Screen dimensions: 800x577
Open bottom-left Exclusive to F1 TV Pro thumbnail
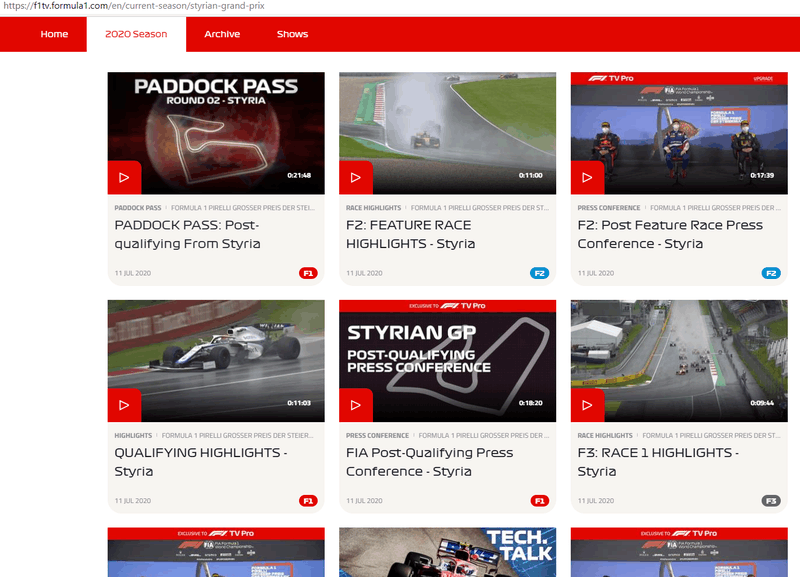click(x=216, y=552)
